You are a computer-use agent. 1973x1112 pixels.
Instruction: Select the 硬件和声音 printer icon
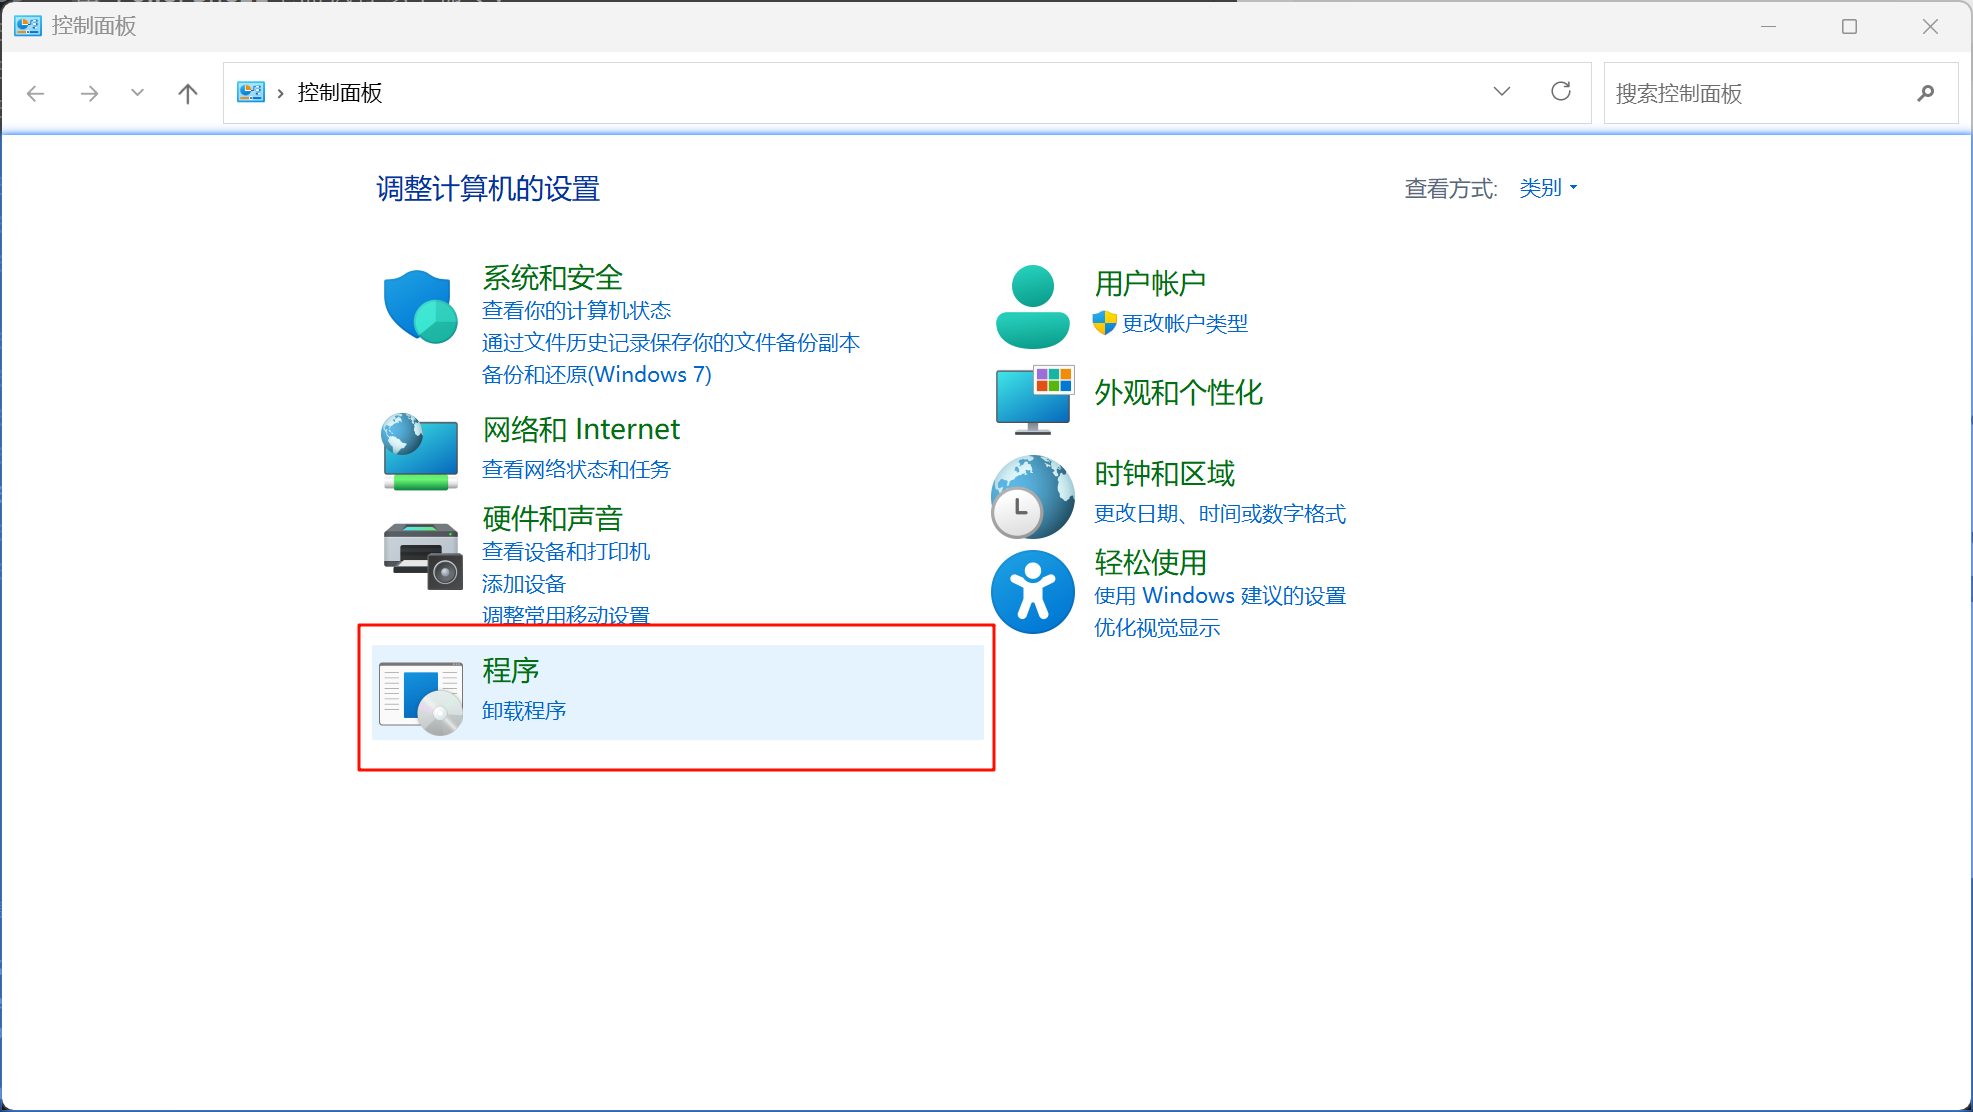[x=419, y=557]
